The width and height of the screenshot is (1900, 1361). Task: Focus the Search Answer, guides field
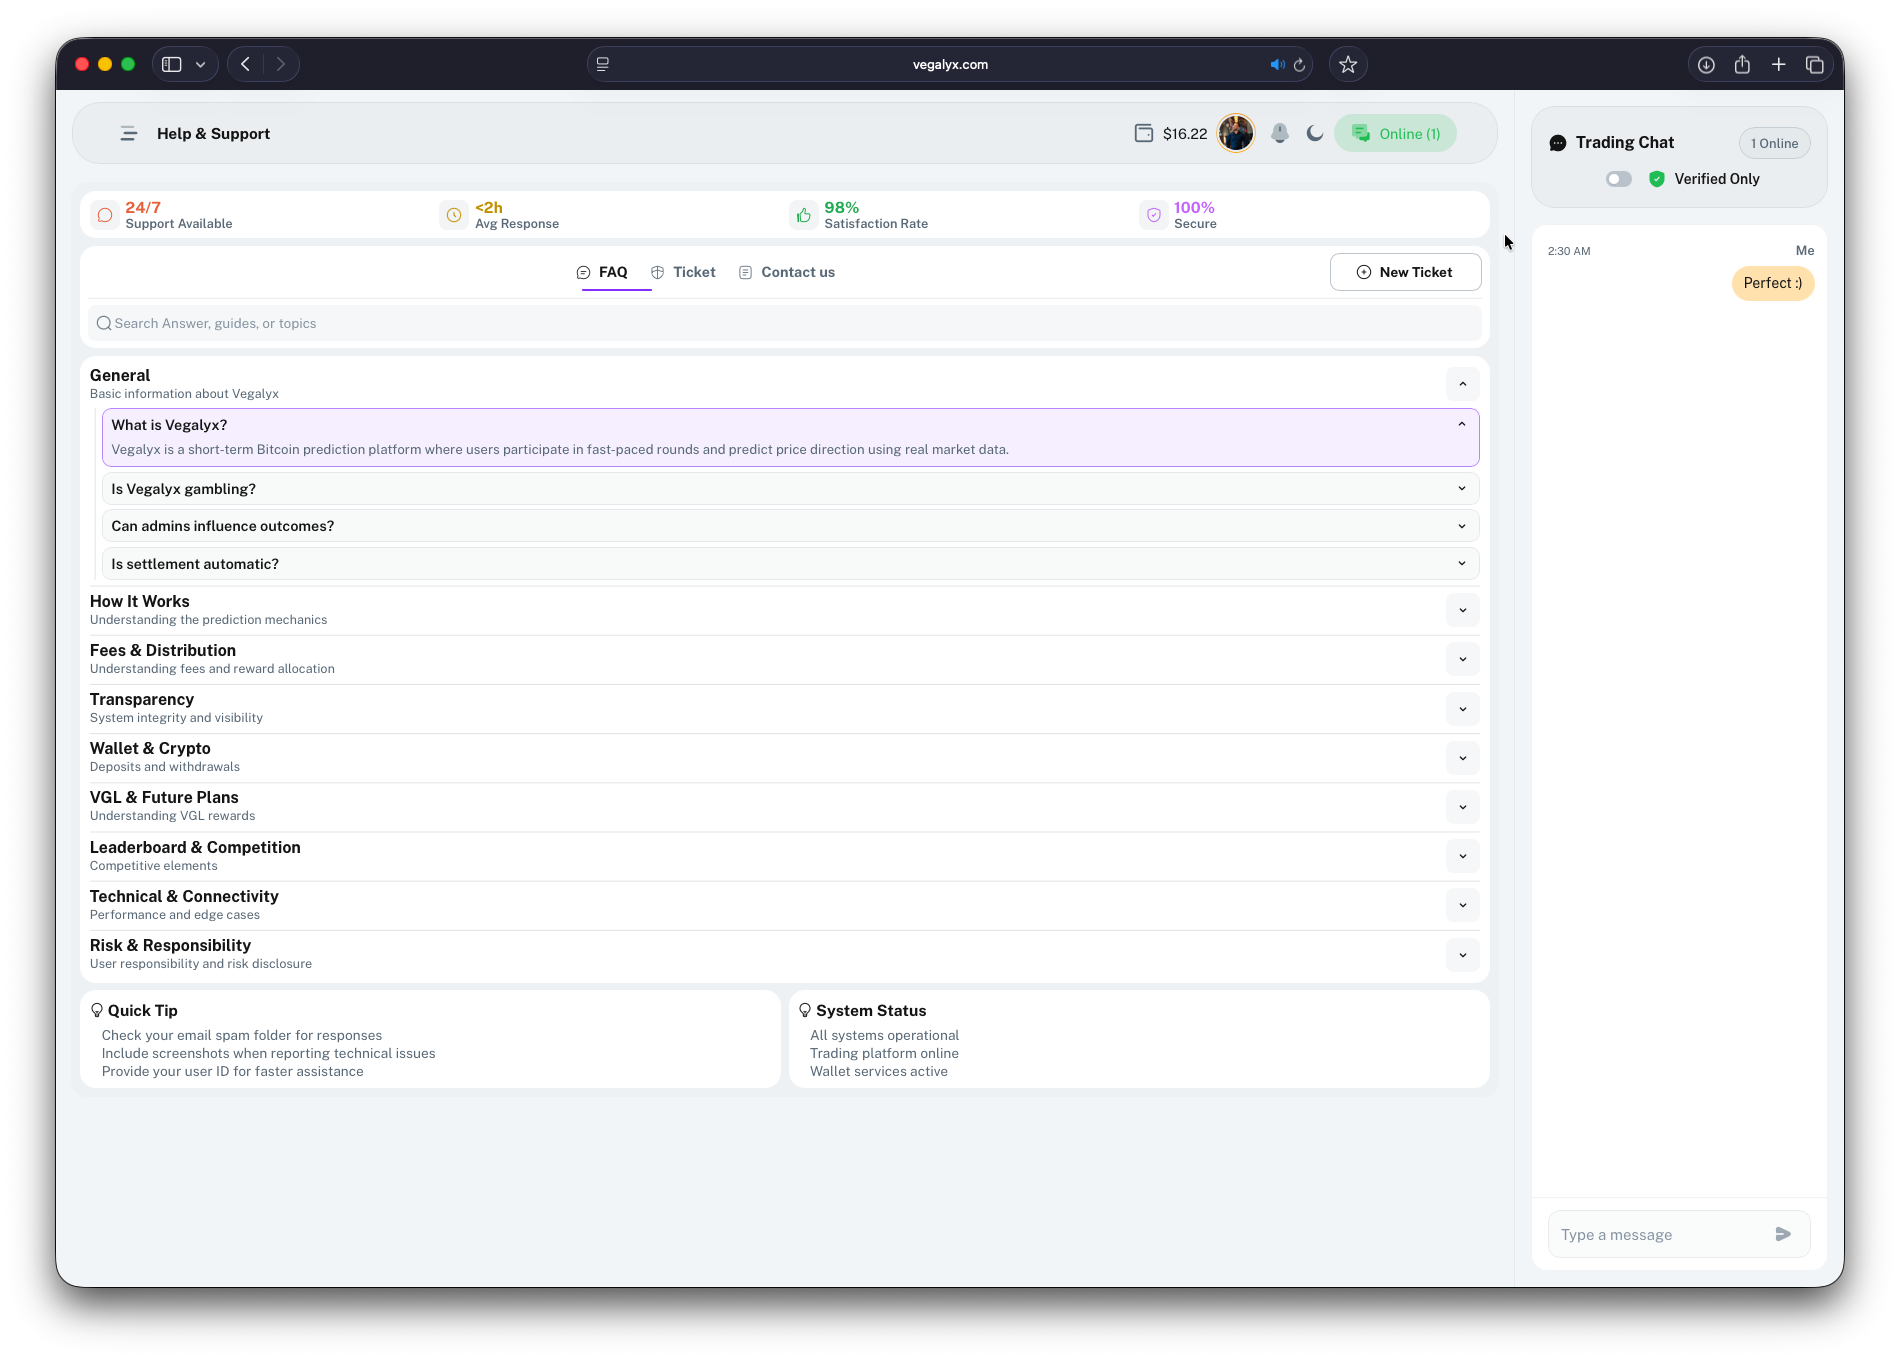click(x=785, y=323)
